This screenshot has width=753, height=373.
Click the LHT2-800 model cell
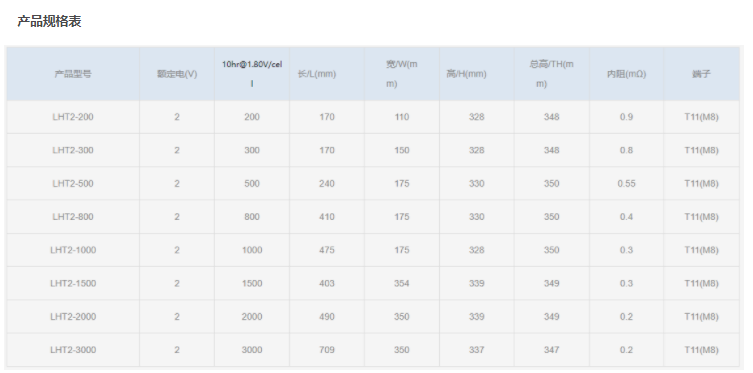(73, 217)
